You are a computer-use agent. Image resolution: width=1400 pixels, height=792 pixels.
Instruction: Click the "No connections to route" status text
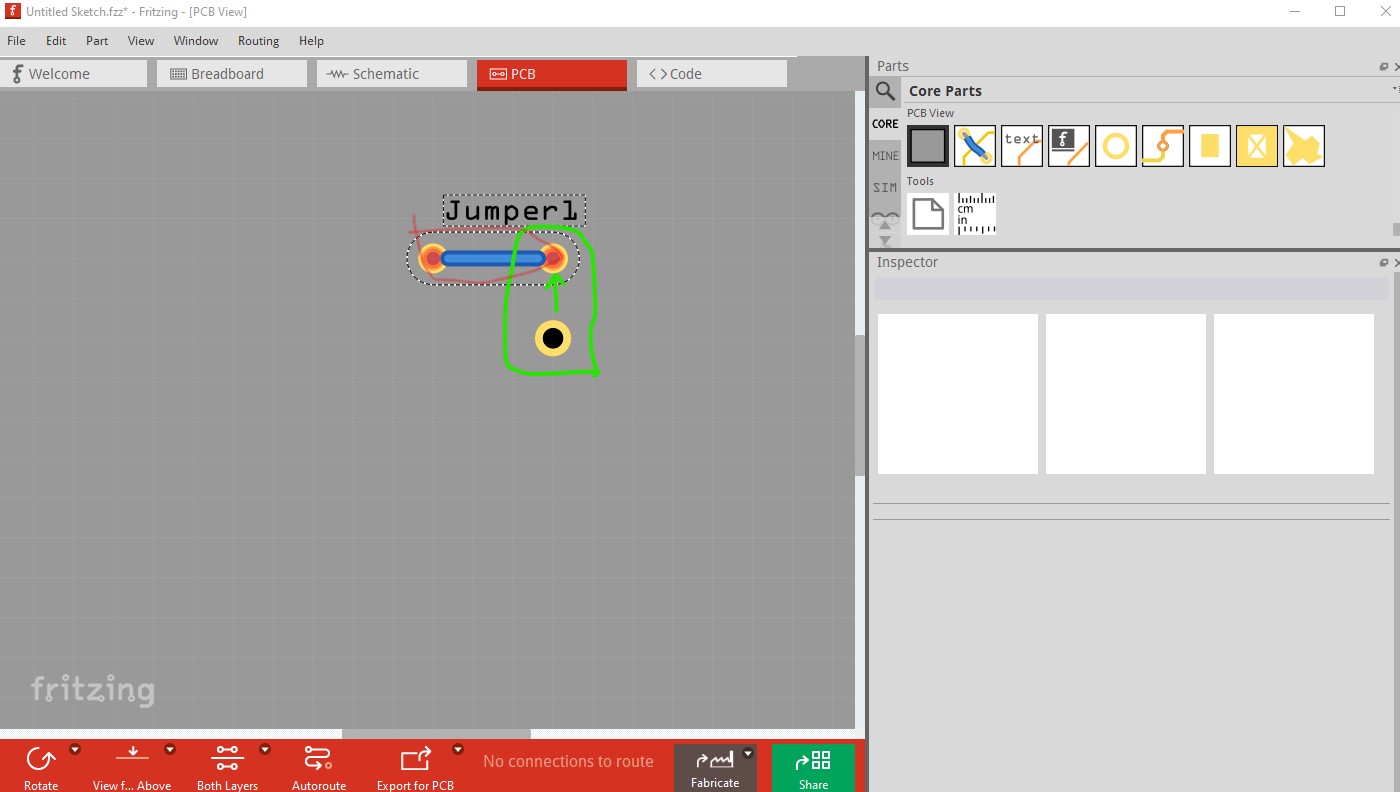pyautogui.click(x=568, y=761)
